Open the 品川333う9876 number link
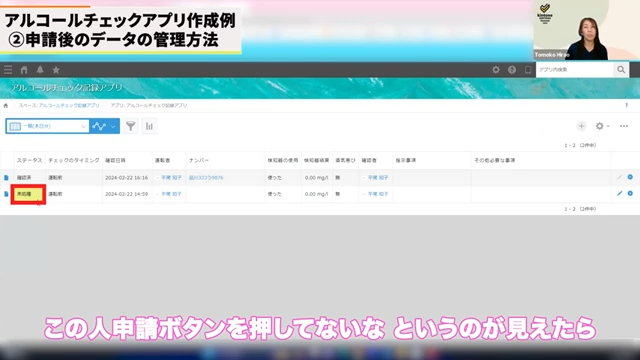This screenshot has width=640, height=360. tap(206, 178)
